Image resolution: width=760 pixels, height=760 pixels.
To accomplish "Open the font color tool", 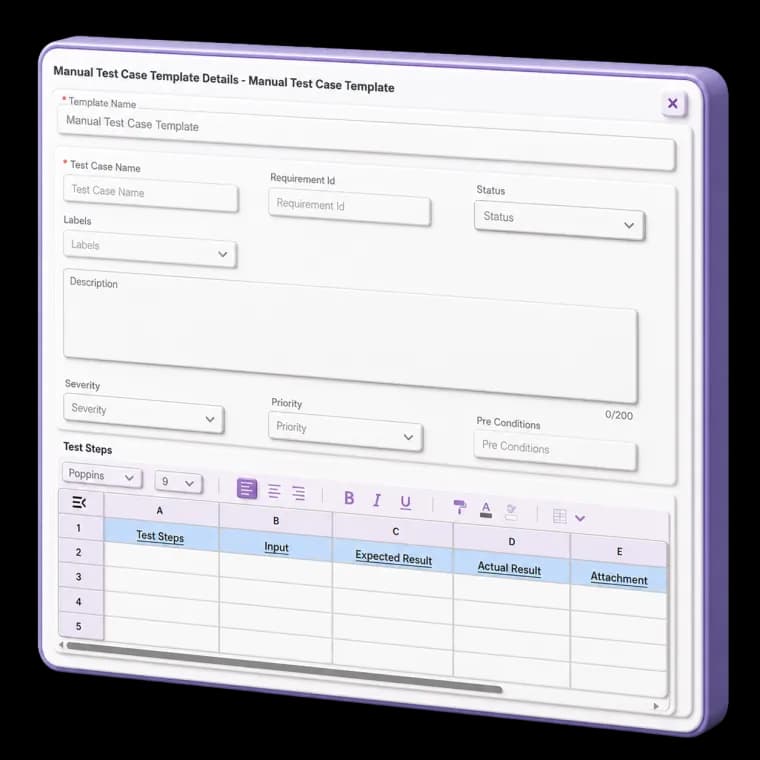I will (x=486, y=510).
